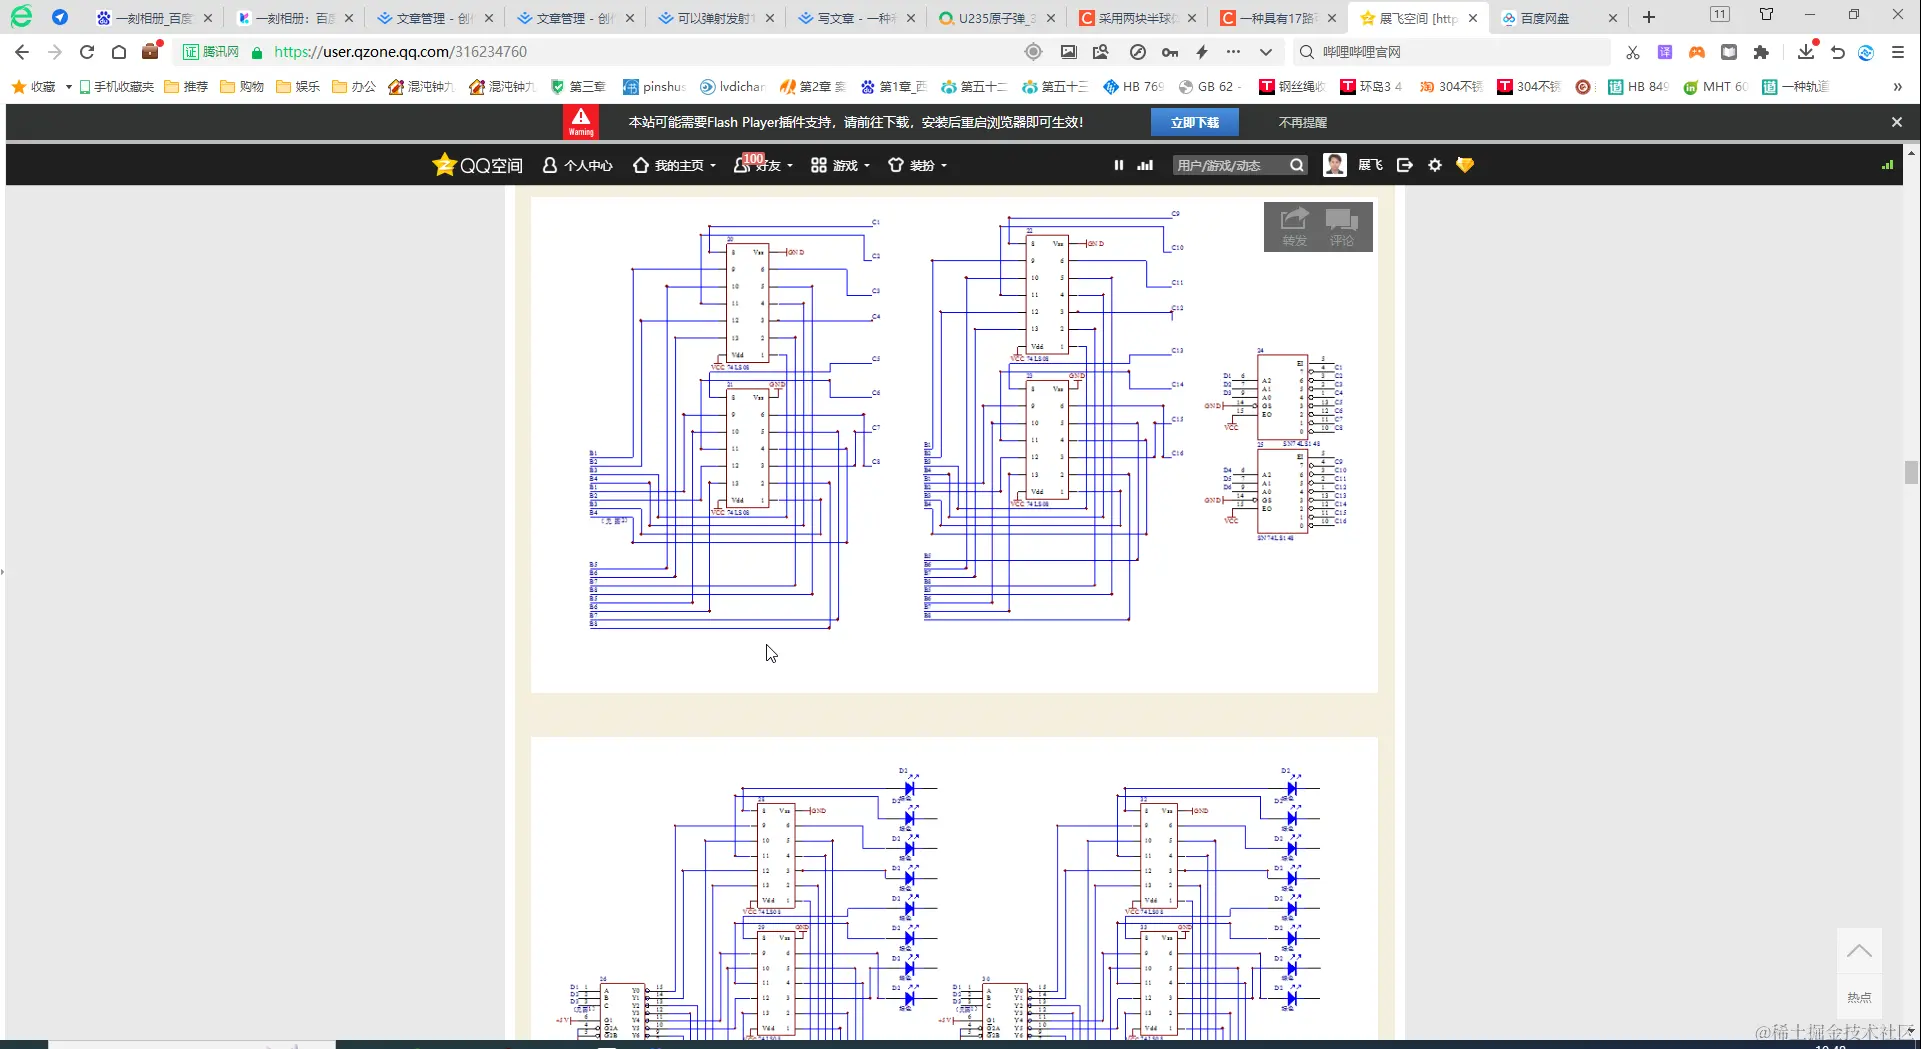Click the address bar URL
1921x1049 pixels.
(x=400, y=52)
